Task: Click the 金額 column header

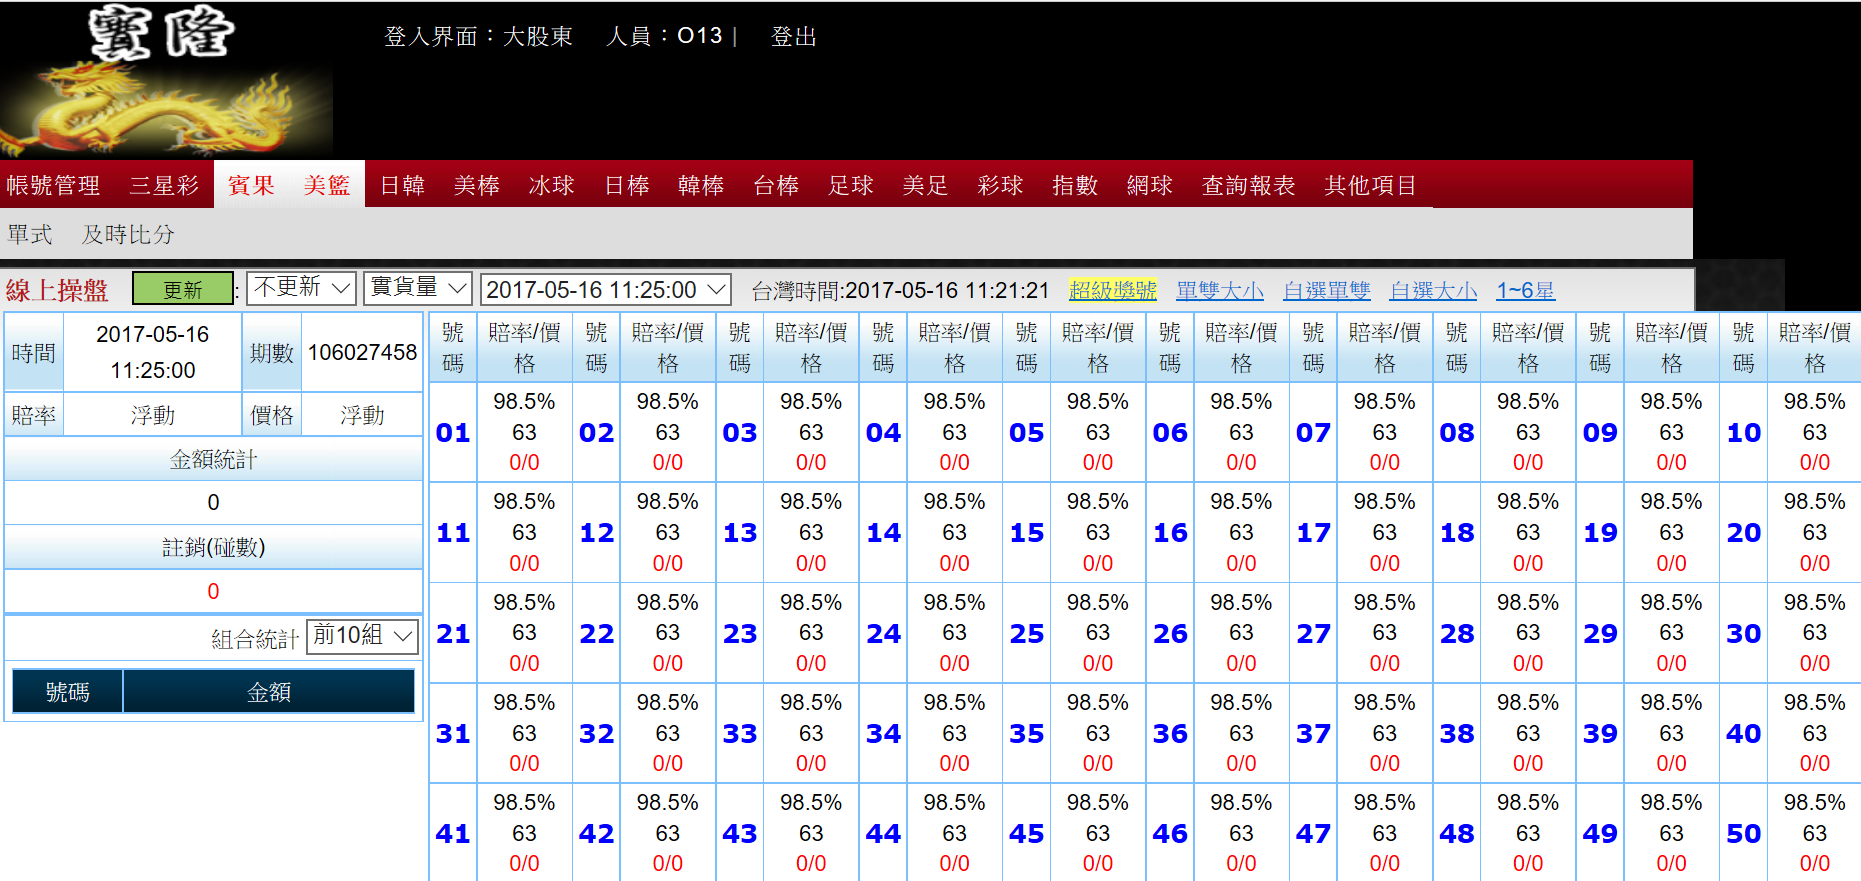Action: coord(269,692)
